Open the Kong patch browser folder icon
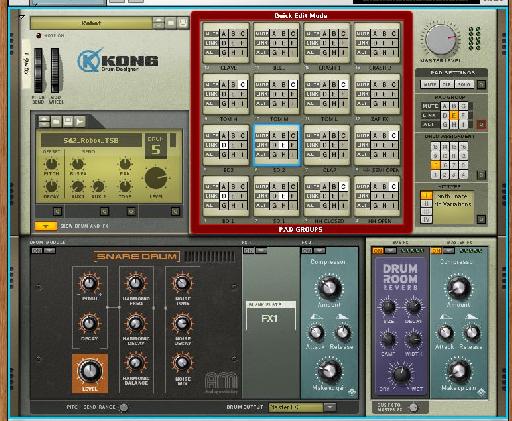This screenshot has width=512, height=421. 171,23
